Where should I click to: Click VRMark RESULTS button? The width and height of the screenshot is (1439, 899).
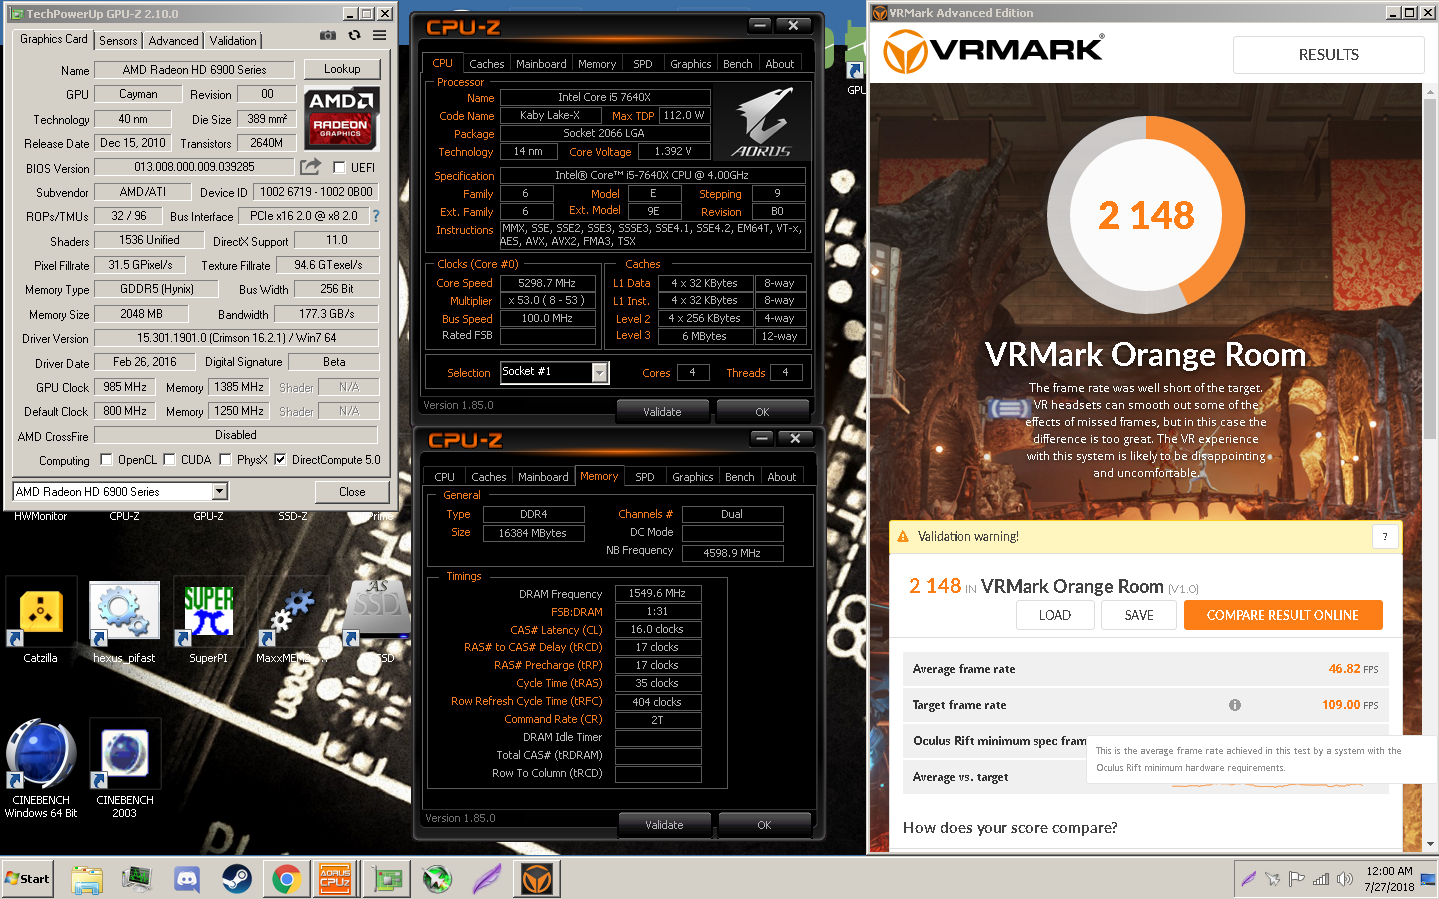point(1328,55)
